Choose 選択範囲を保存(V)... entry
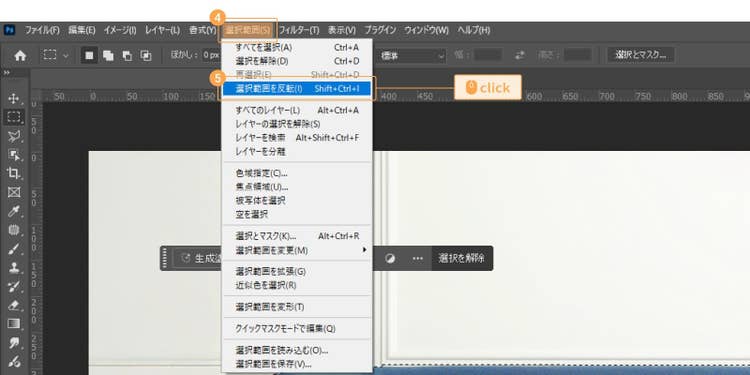The width and height of the screenshot is (750, 375). [x=297, y=364]
